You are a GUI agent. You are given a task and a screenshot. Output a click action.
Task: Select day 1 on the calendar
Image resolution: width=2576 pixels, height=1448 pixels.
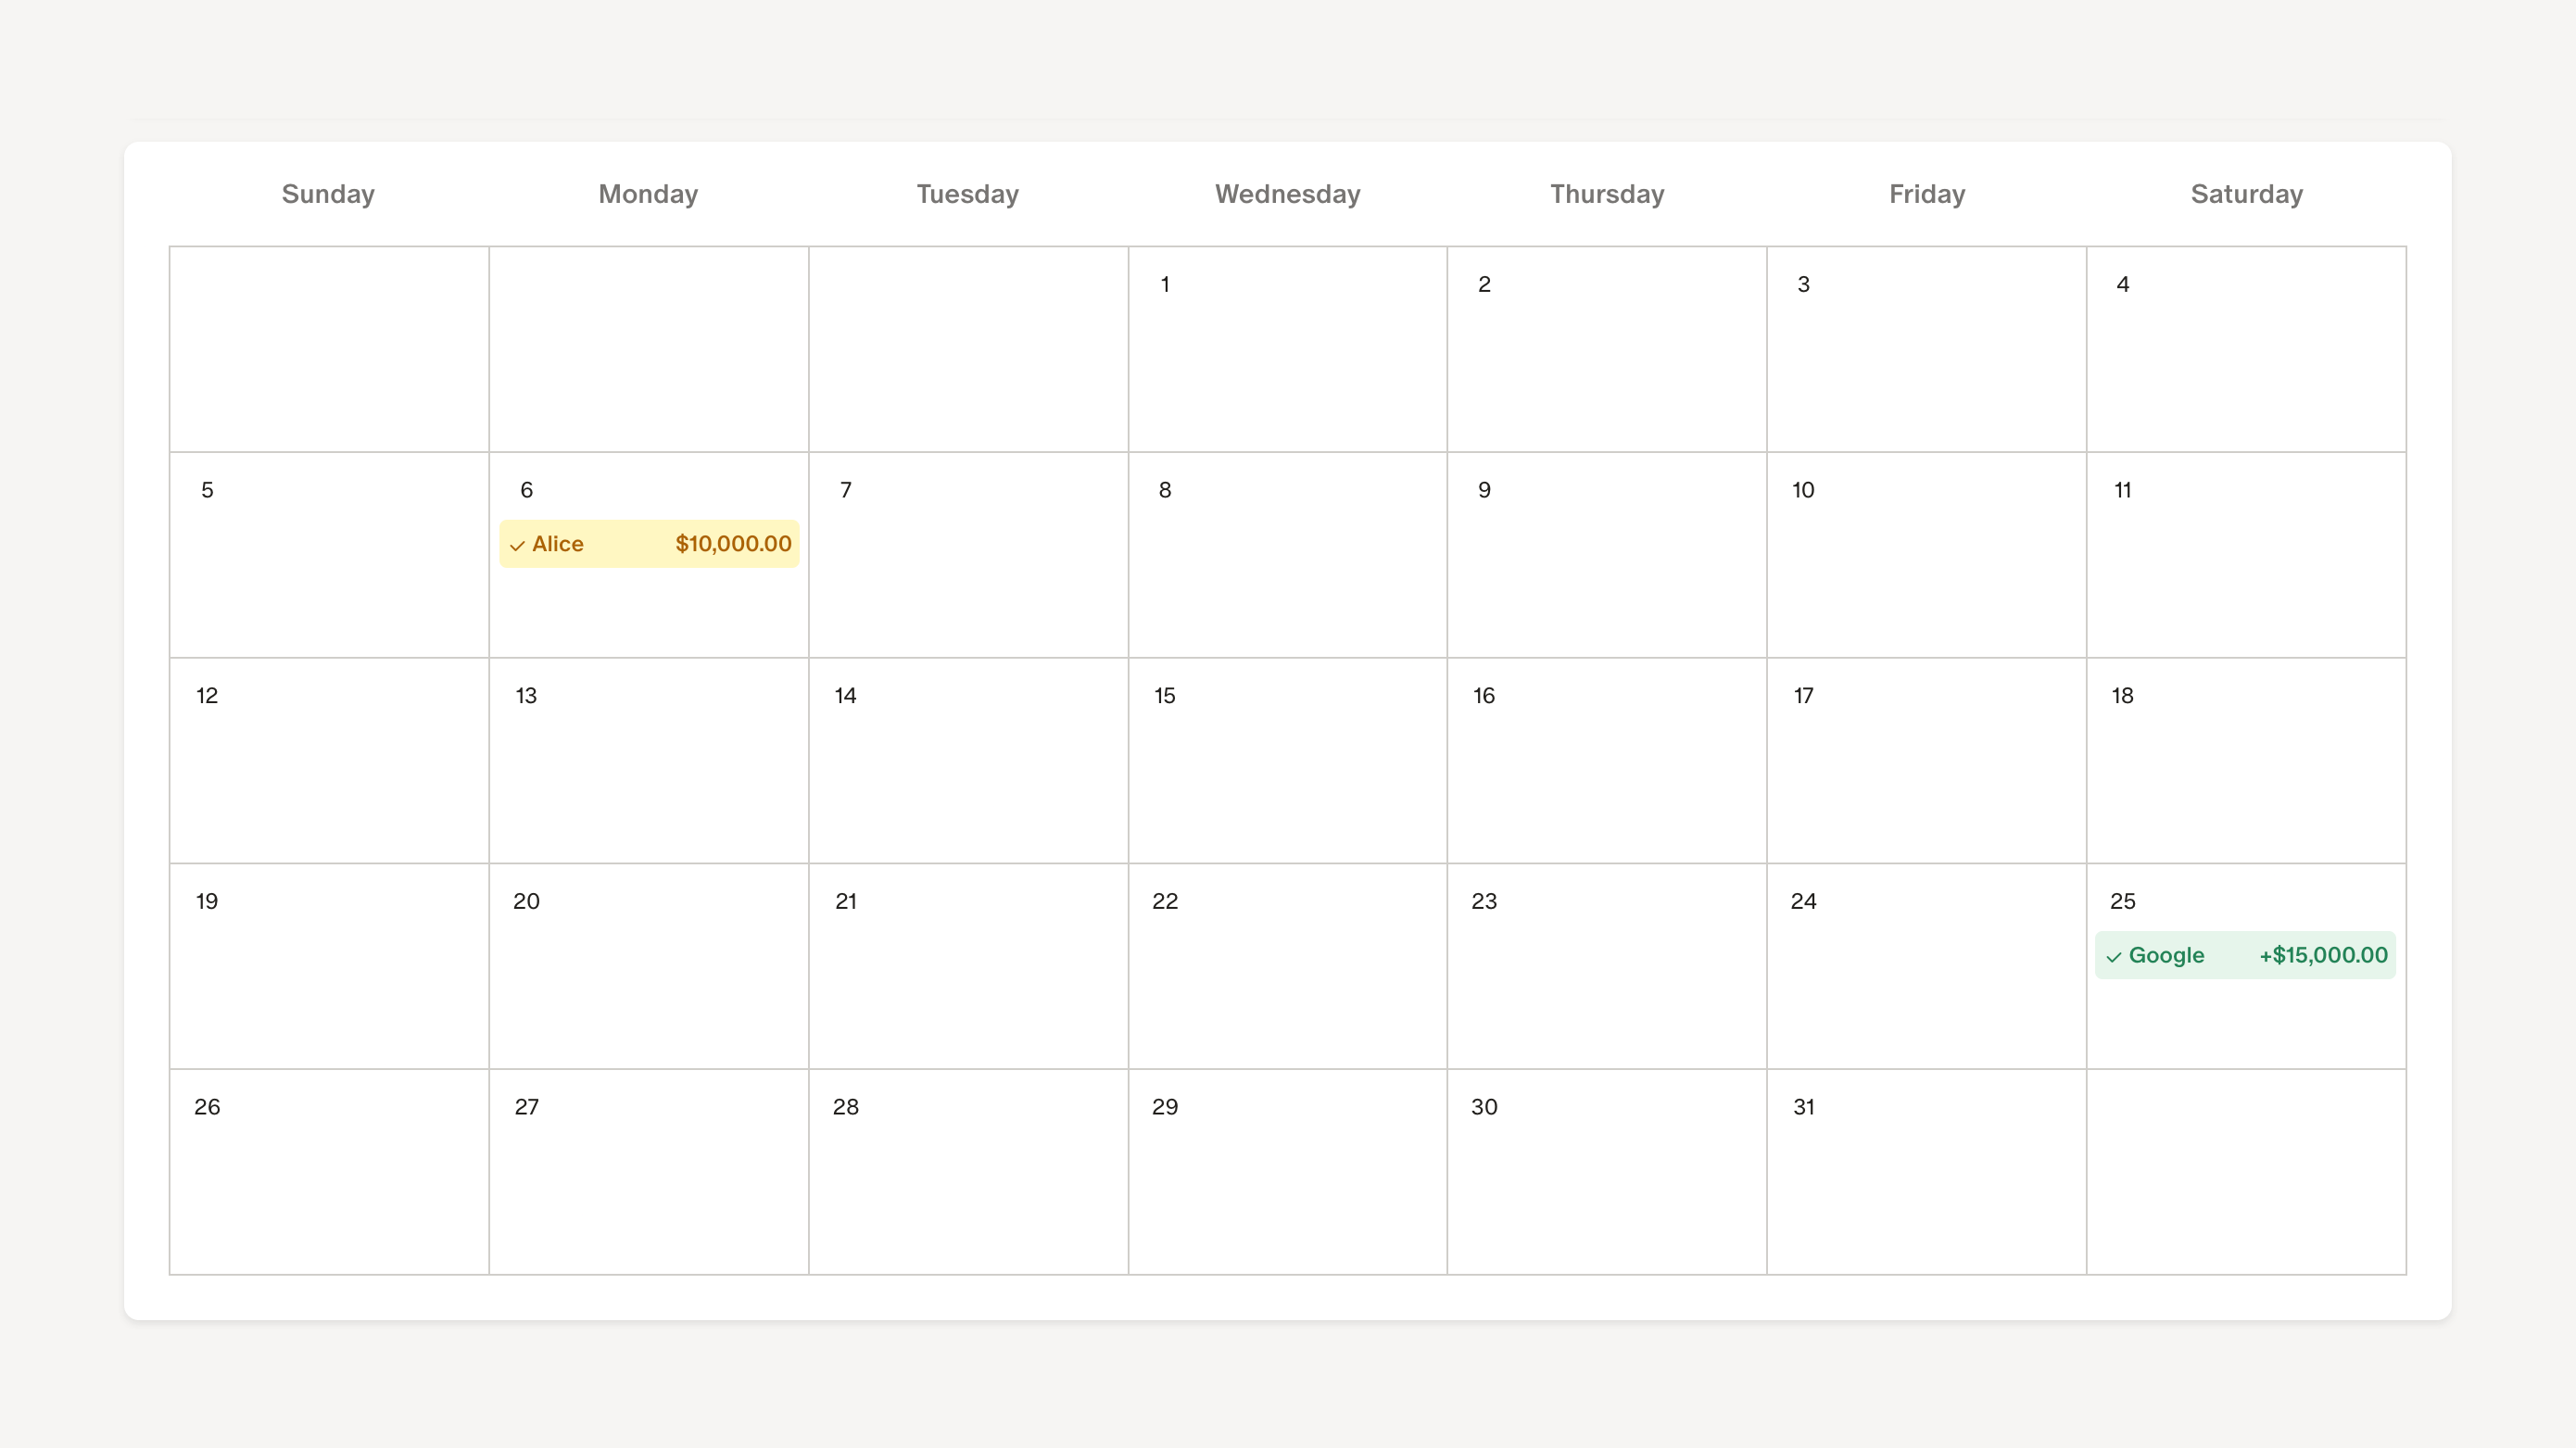1287,350
